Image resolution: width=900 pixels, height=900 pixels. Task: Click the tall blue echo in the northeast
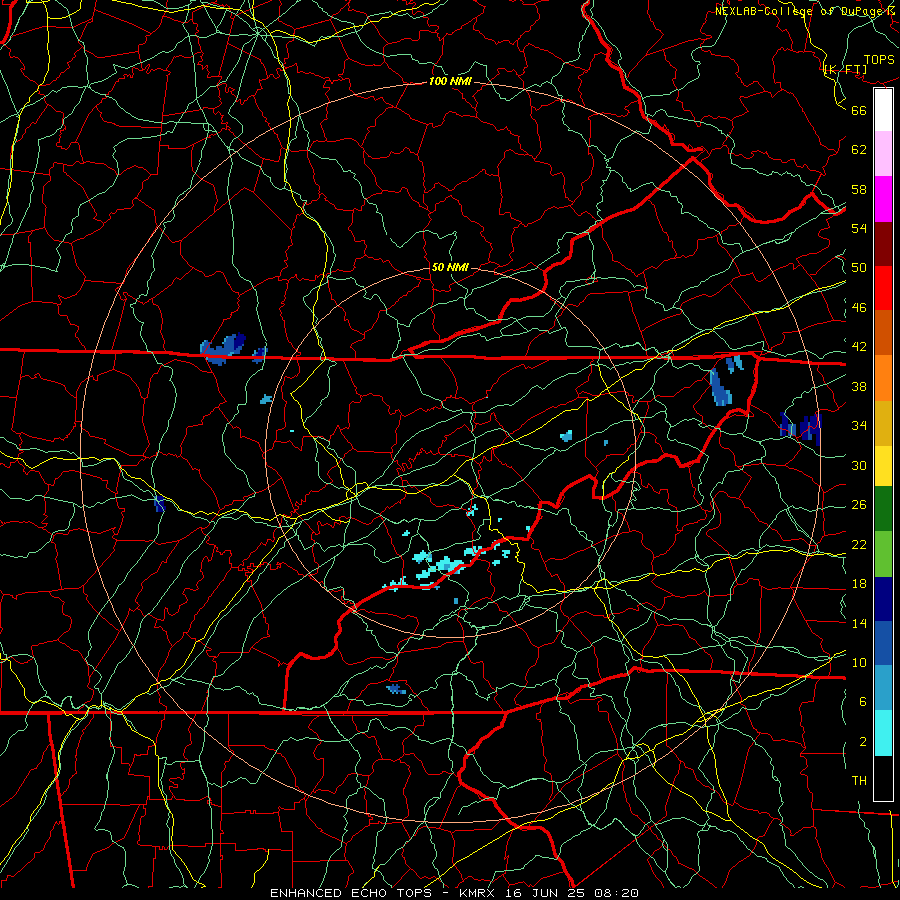[x=720, y=387]
